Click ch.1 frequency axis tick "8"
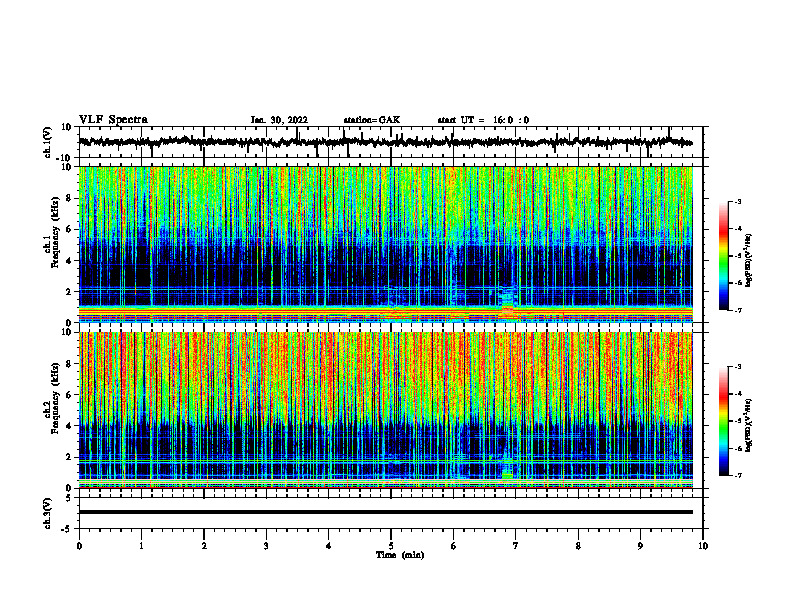This screenshot has height=612, width=792. [69, 198]
